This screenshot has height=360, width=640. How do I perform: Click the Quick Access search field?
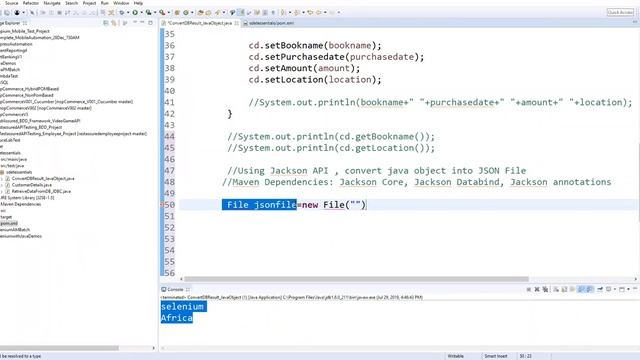(620, 12)
